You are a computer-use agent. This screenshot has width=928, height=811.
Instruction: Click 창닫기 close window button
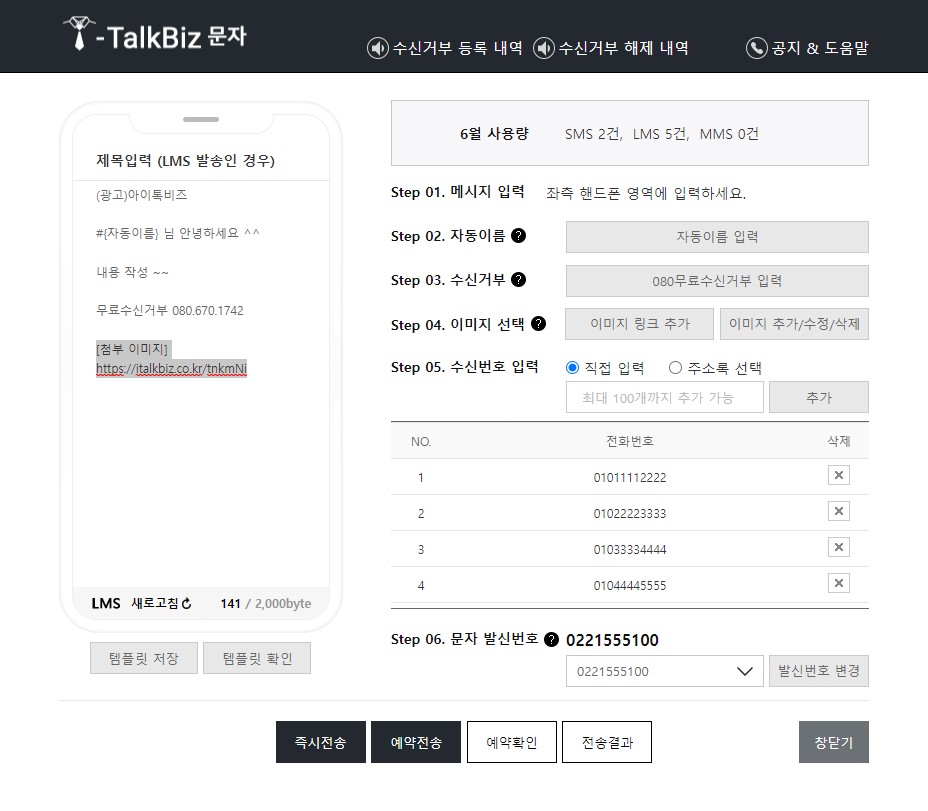coord(834,742)
